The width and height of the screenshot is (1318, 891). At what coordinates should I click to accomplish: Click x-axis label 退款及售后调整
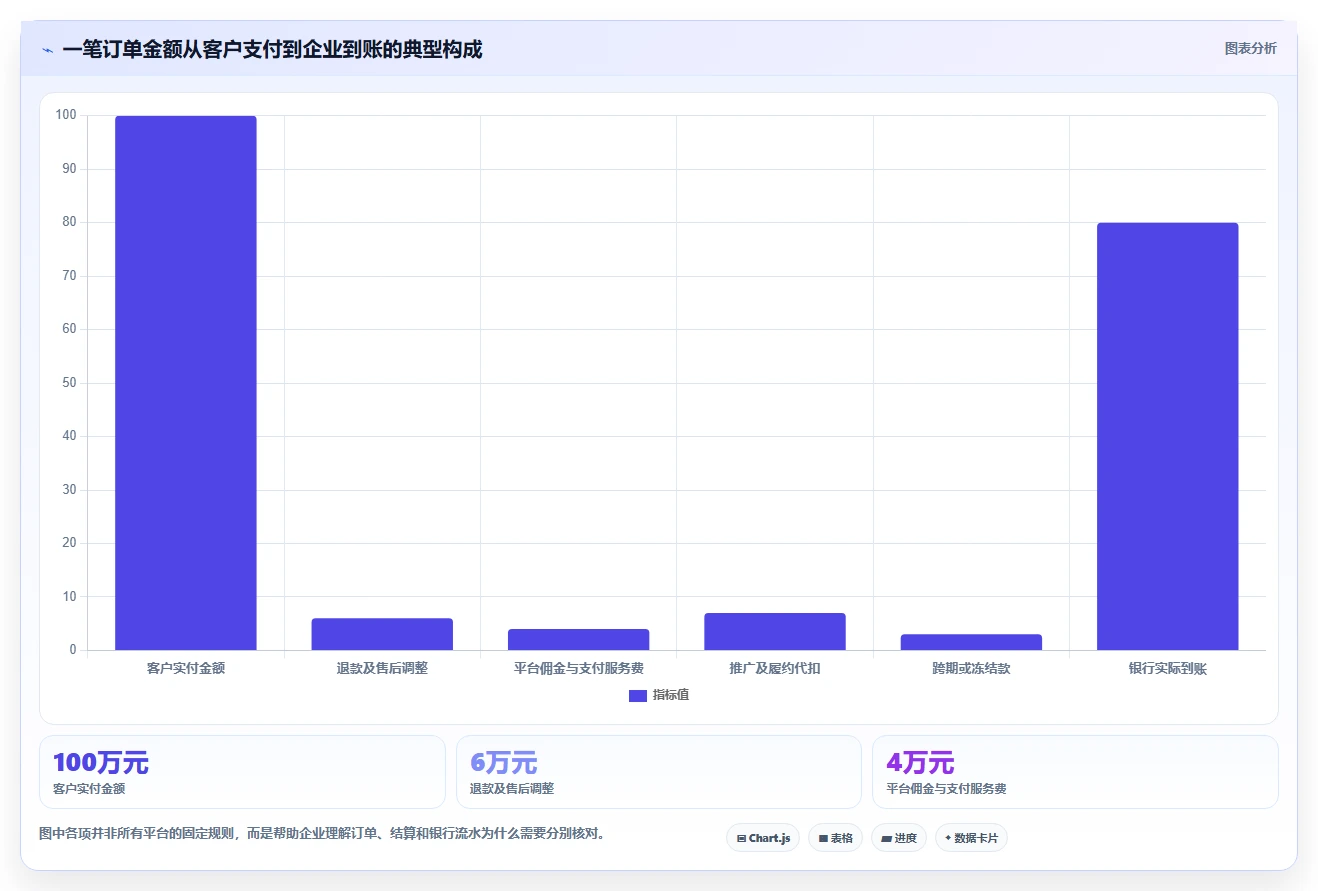(382, 668)
